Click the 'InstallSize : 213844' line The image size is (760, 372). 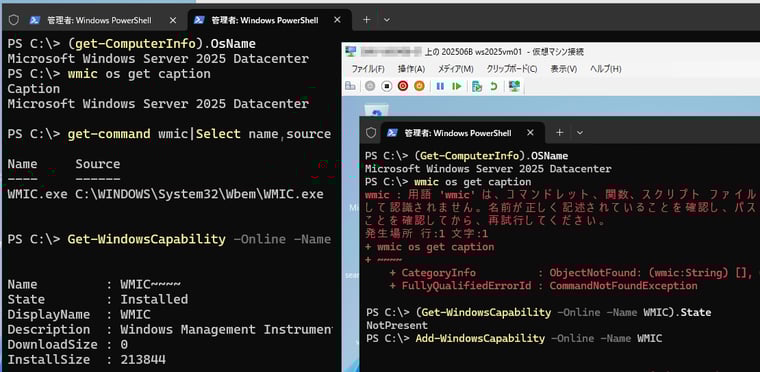coord(87,359)
